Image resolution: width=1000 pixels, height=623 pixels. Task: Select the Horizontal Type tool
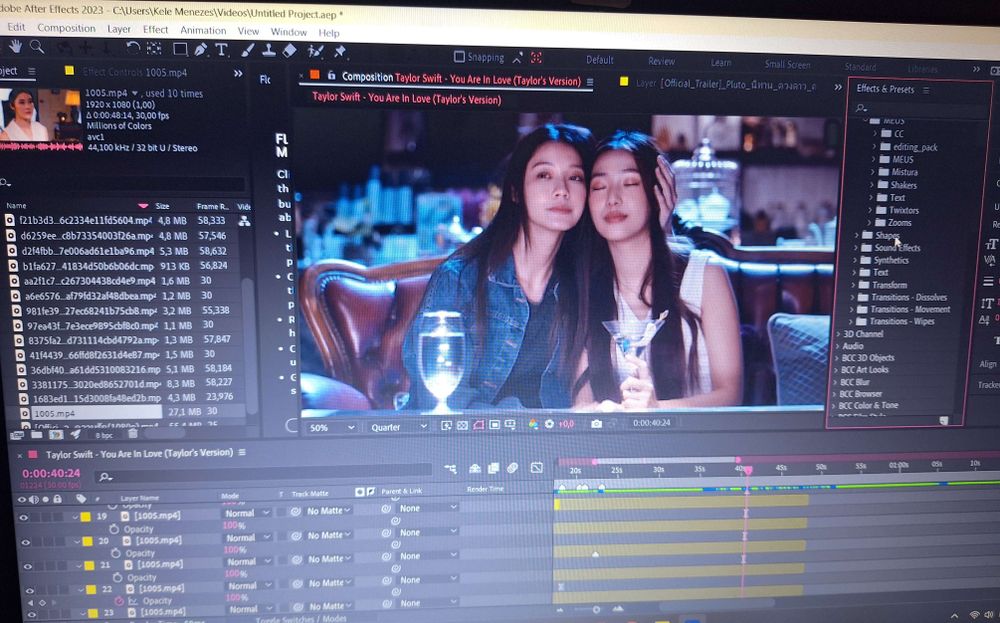tap(221, 50)
